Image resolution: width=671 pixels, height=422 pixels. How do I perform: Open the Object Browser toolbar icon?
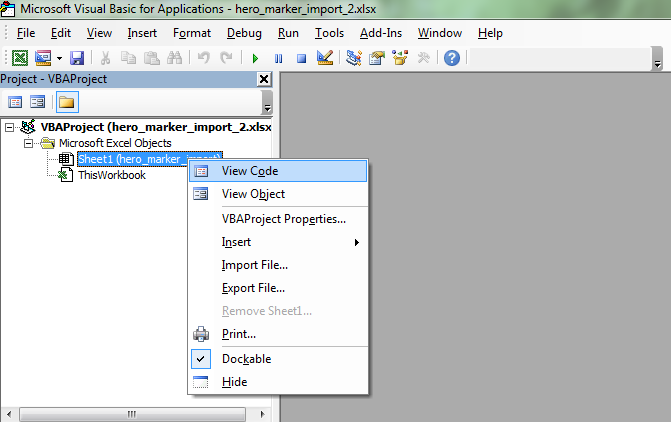(400, 58)
